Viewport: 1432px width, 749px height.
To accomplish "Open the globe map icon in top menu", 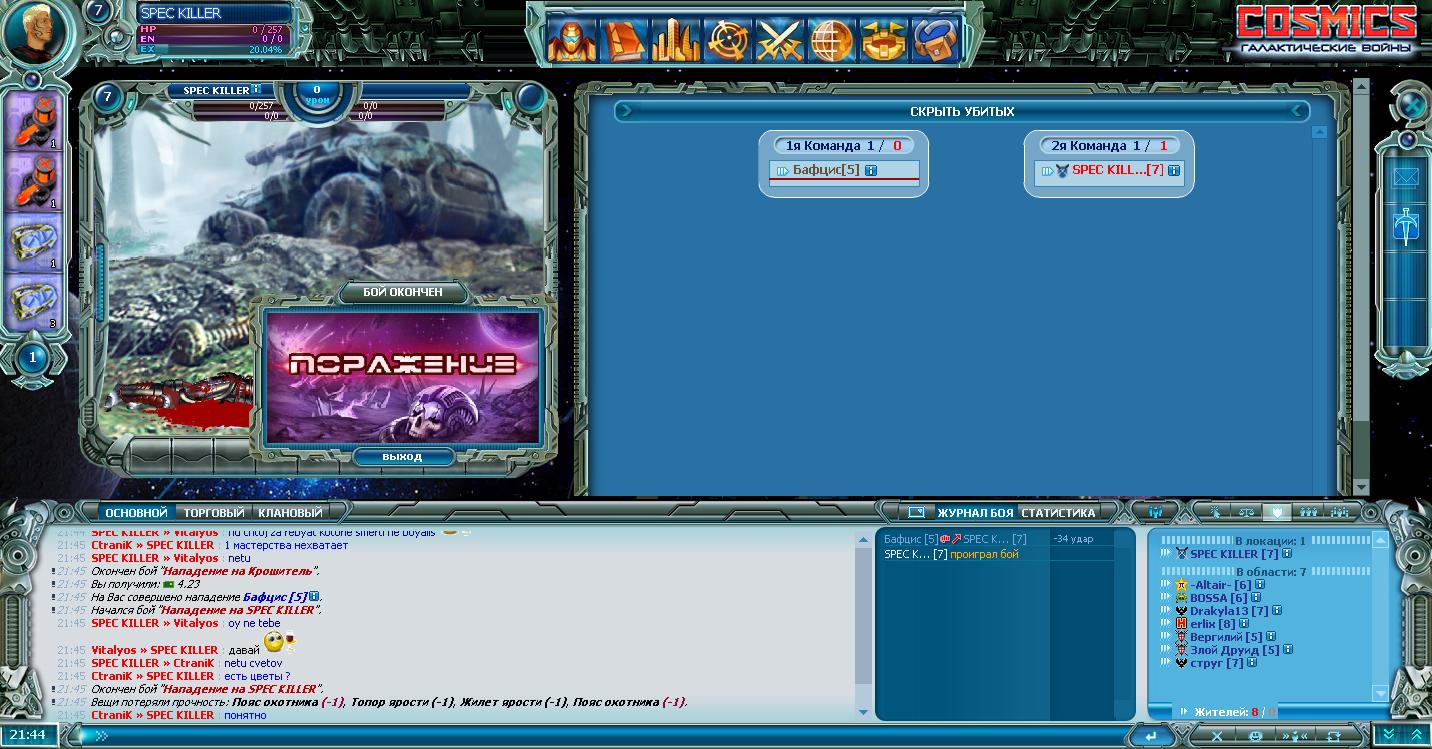I will [x=832, y=41].
